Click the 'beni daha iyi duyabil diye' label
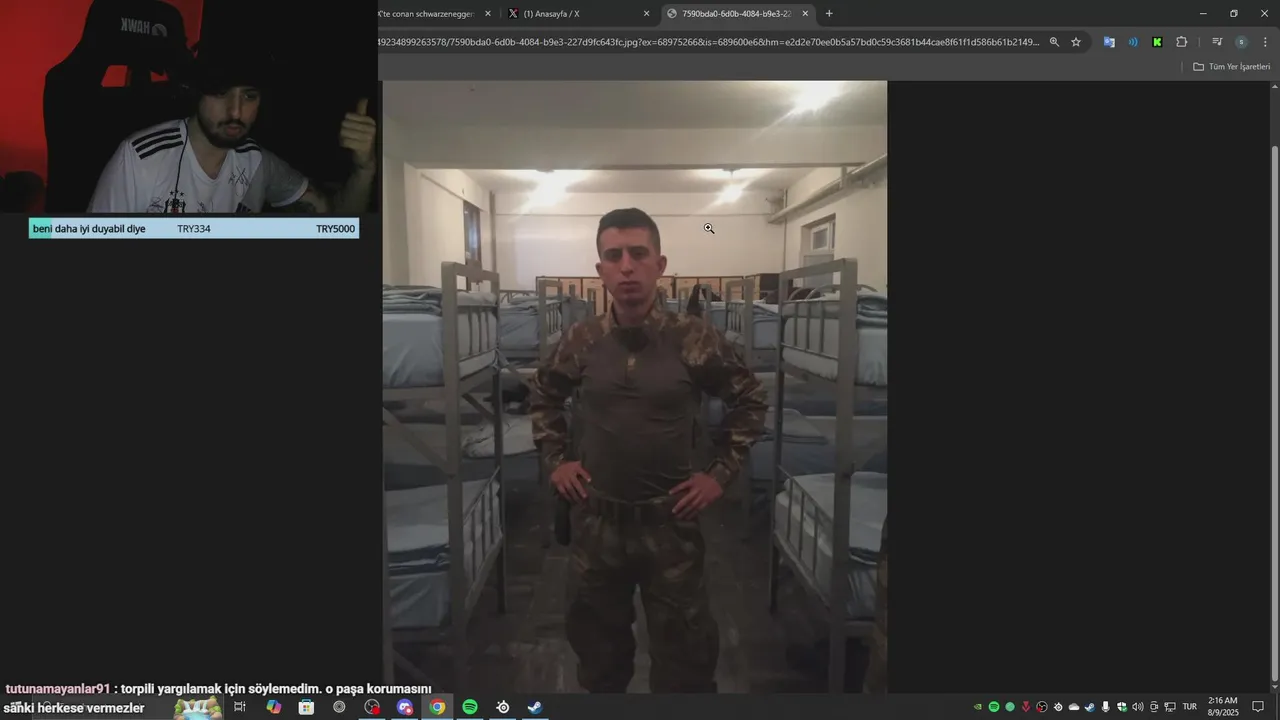 click(89, 229)
